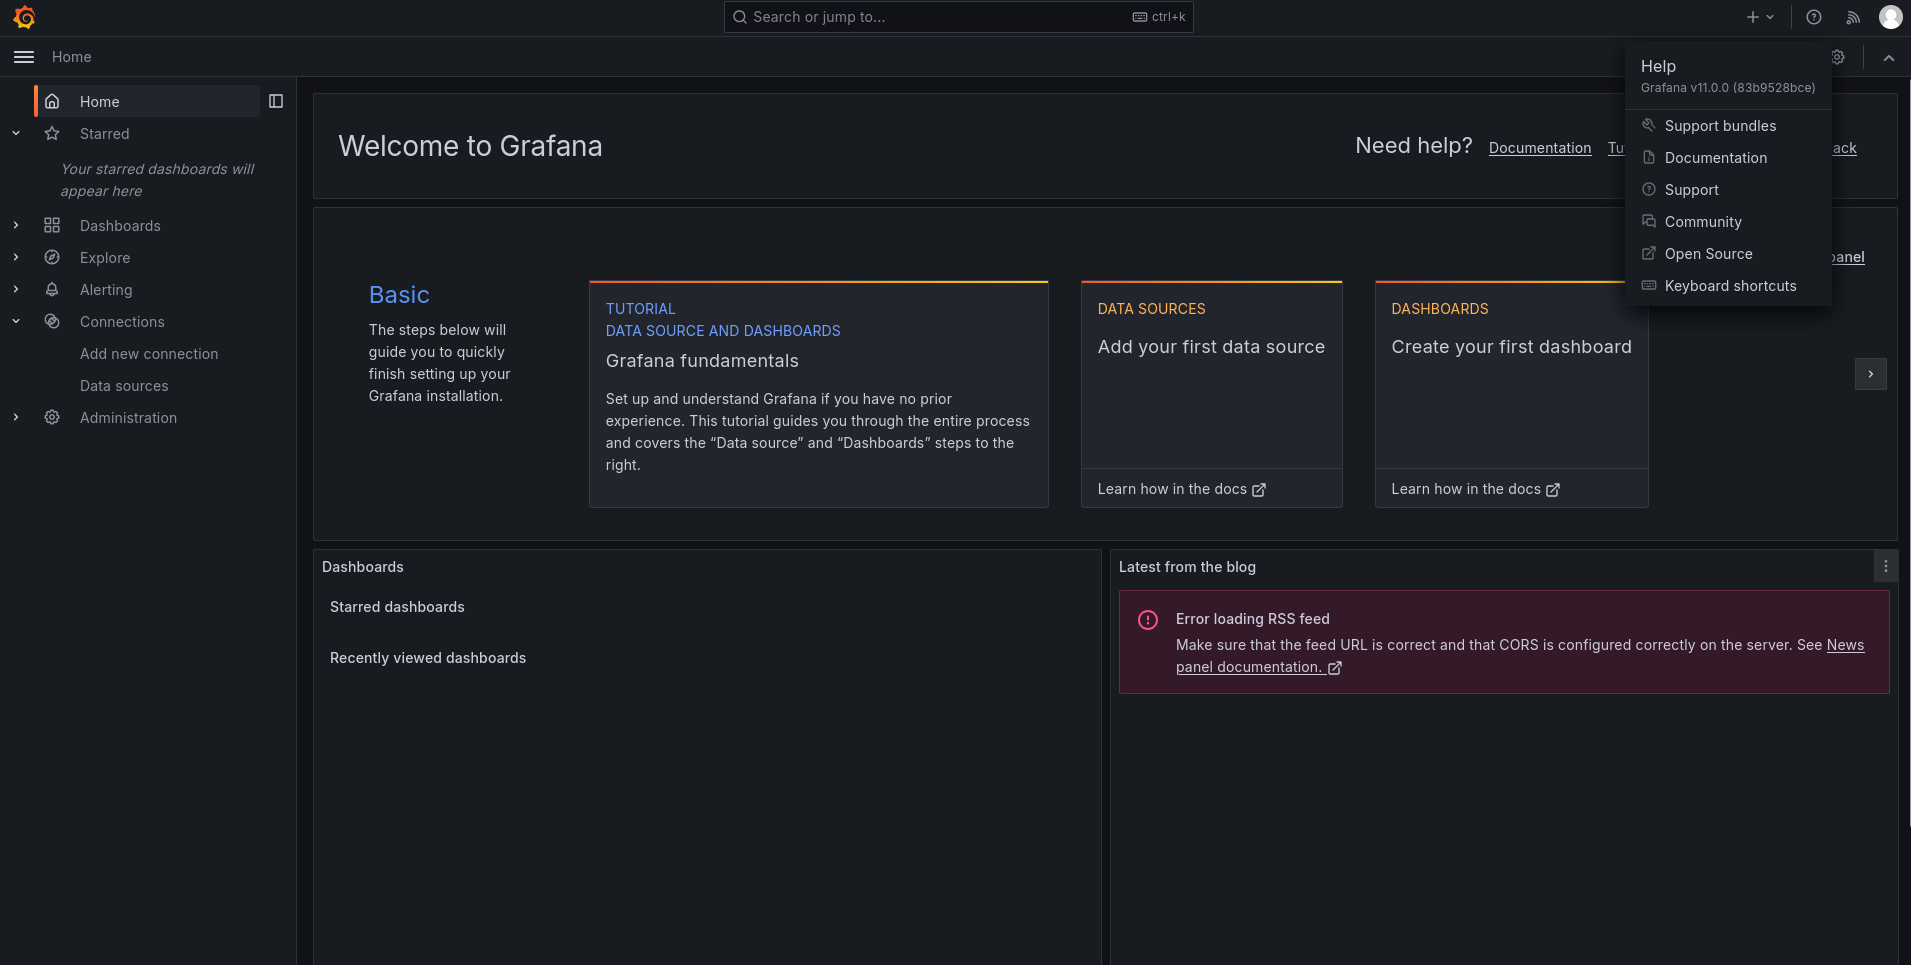
Task: Select Support bundles in Help menu
Action: (x=1728, y=126)
